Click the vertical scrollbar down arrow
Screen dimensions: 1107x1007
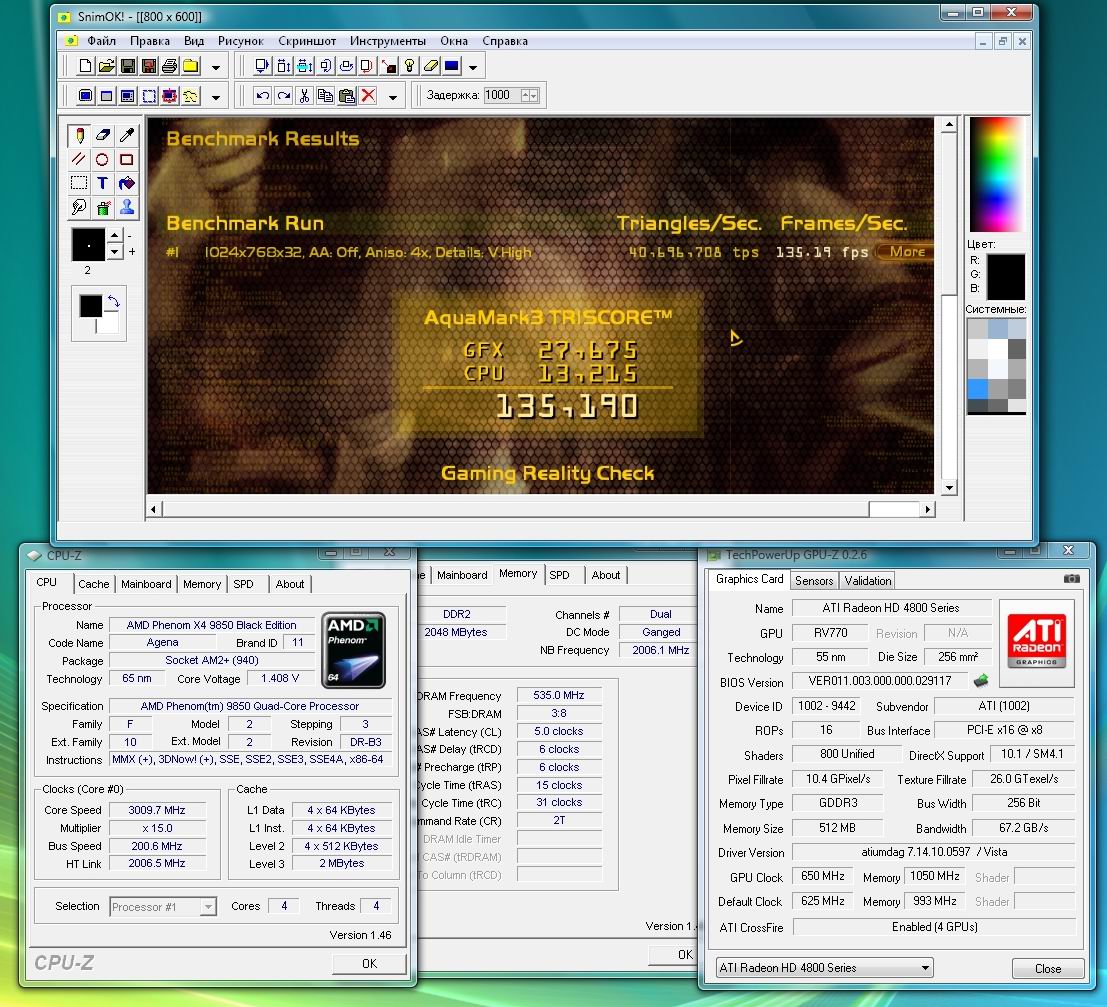pyautogui.click(x=949, y=487)
